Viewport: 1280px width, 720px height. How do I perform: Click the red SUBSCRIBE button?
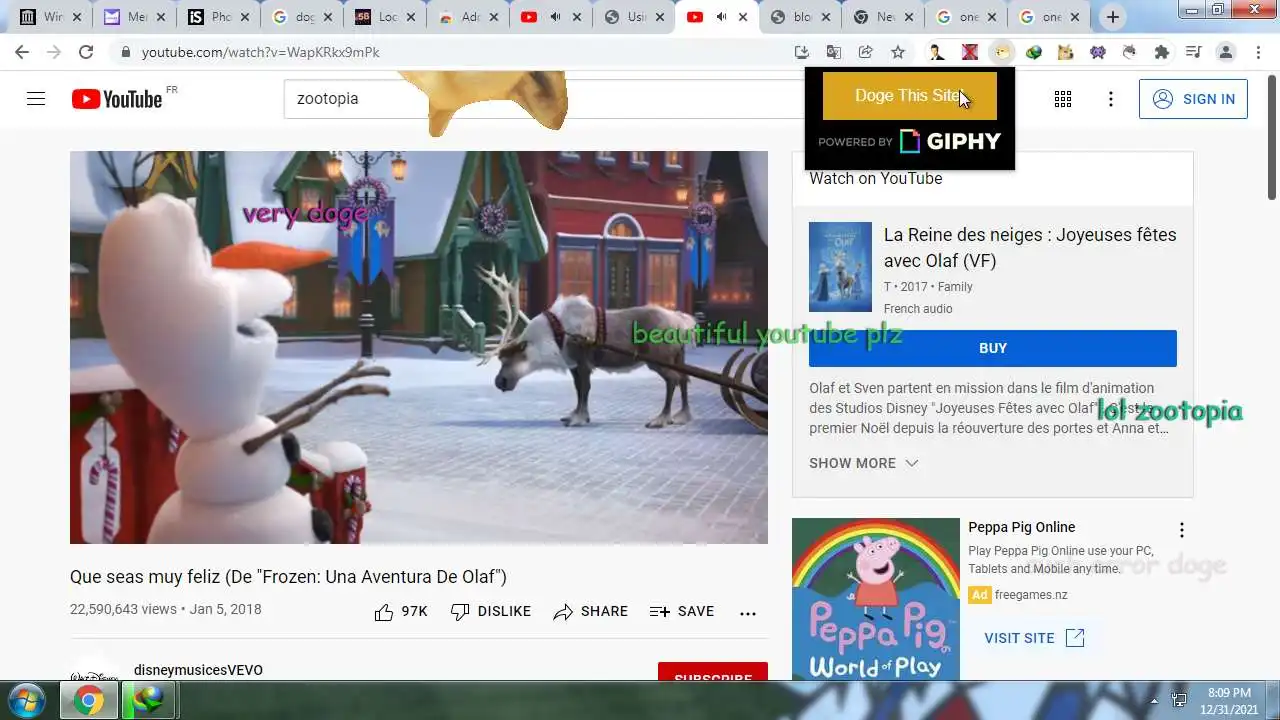tap(713, 673)
